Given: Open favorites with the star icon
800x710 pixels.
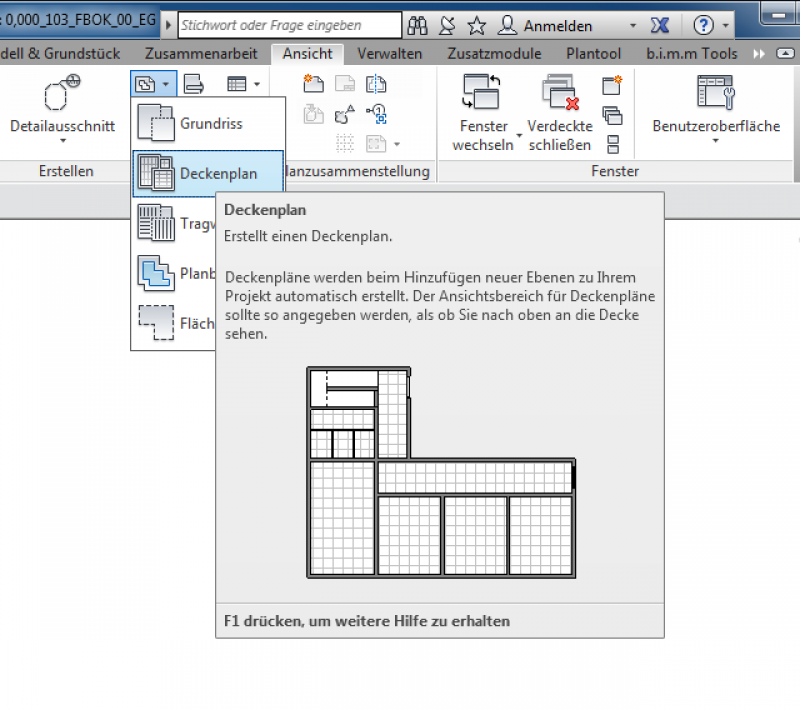Looking at the screenshot, I should (477, 26).
